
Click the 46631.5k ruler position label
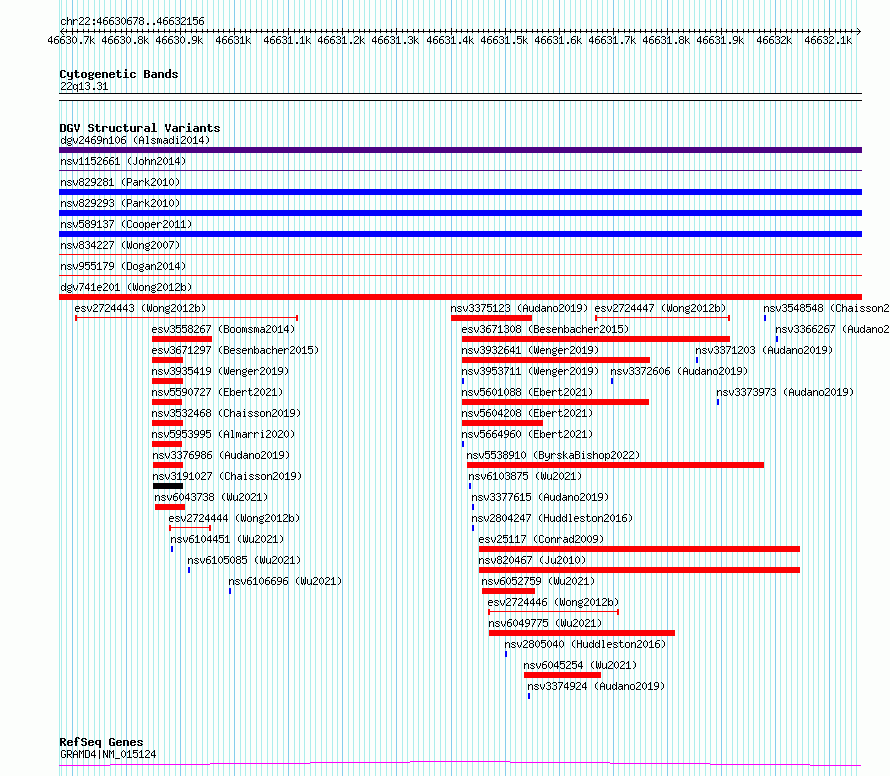(x=504, y=40)
